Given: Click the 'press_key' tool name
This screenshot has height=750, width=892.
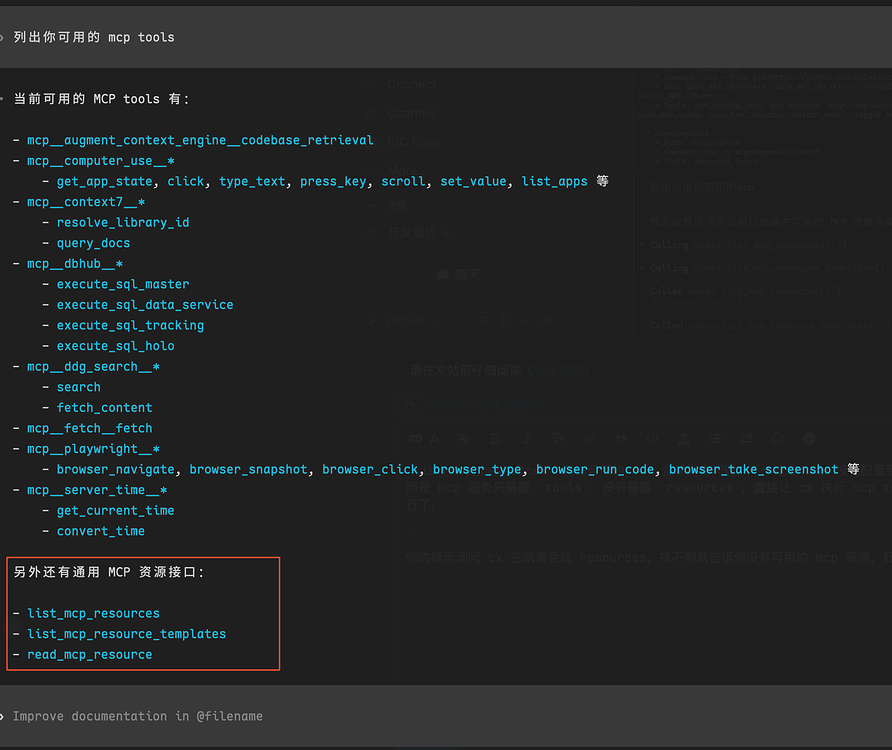Looking at the screenshot, I should click(x=333, y=181).
